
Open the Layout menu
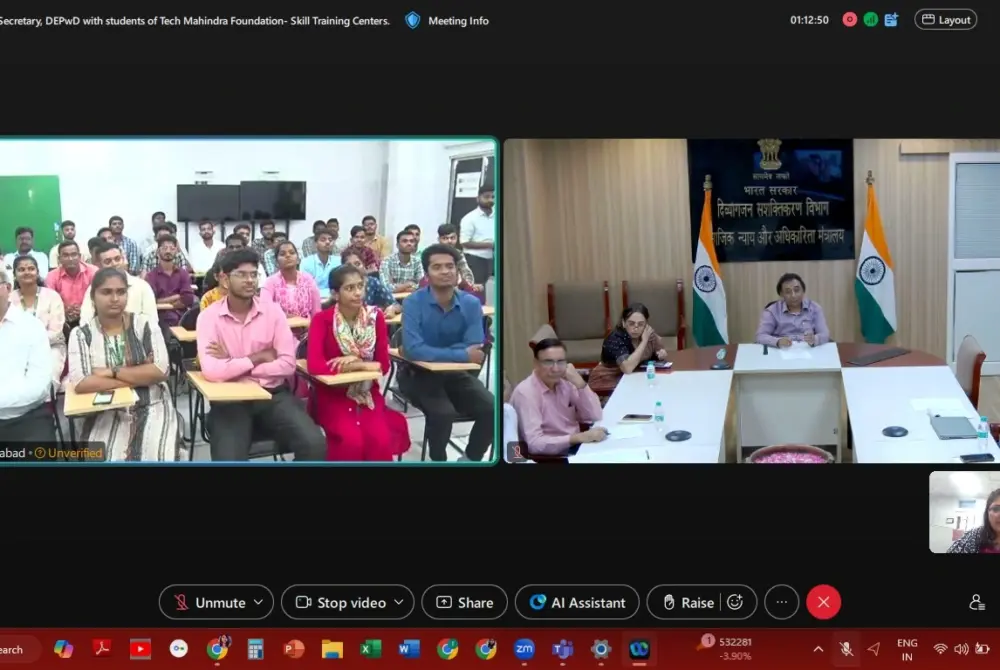[945, 20]
